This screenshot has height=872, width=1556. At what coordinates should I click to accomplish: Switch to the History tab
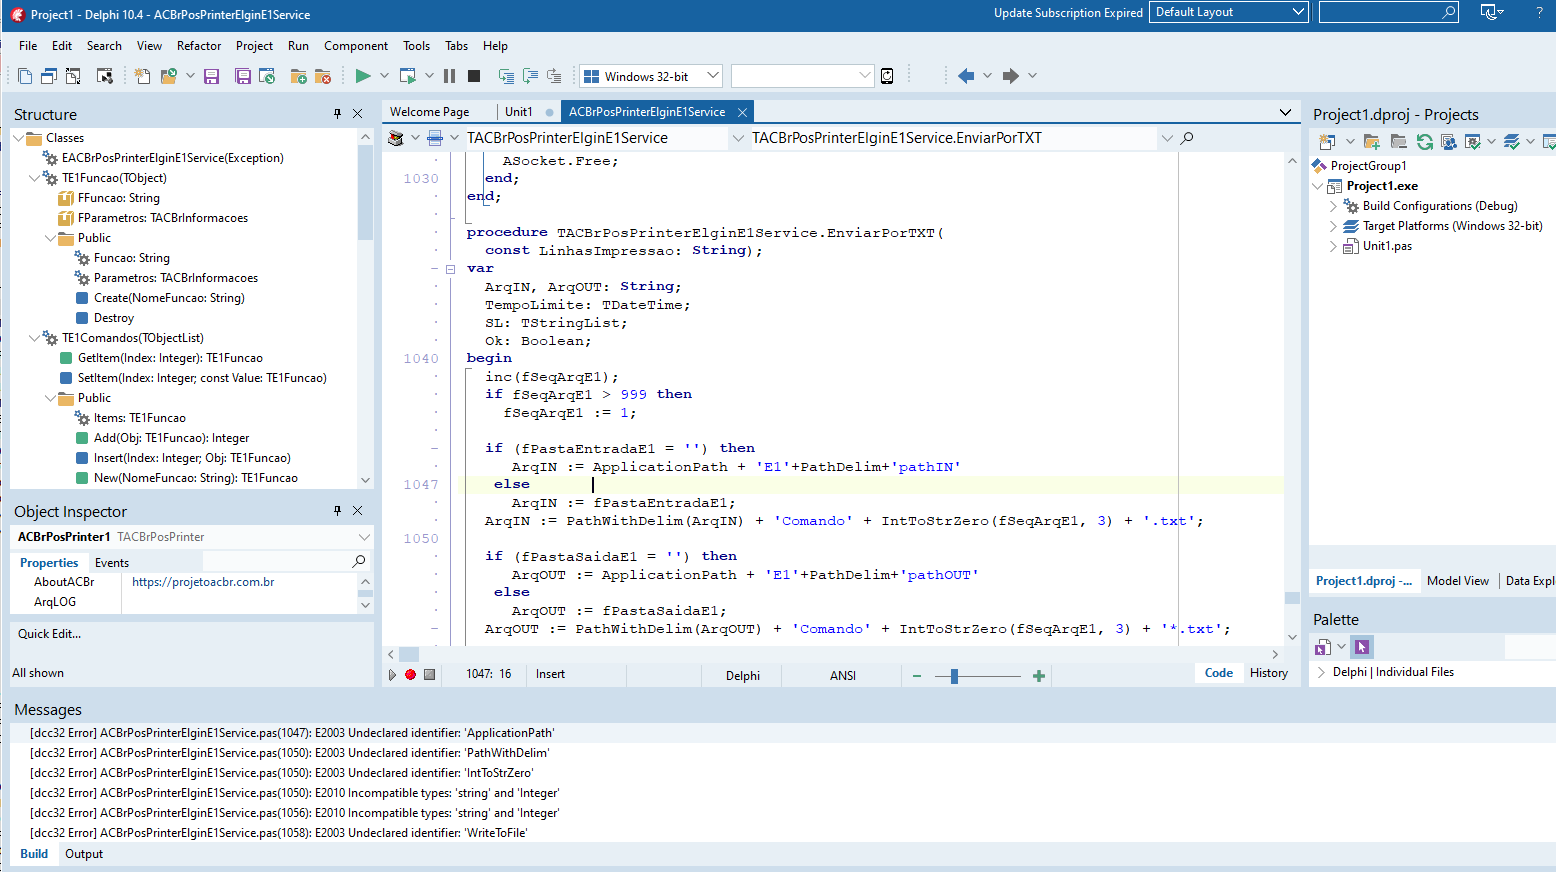(1269, 673)
